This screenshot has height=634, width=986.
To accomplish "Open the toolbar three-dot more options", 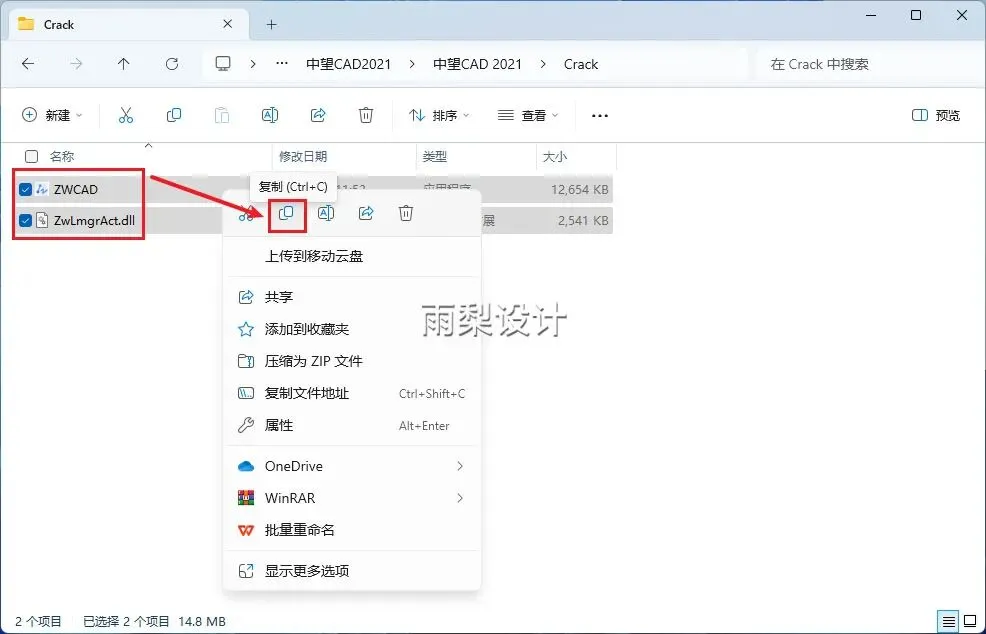I will pyautogui.click(x=600, y=116).
